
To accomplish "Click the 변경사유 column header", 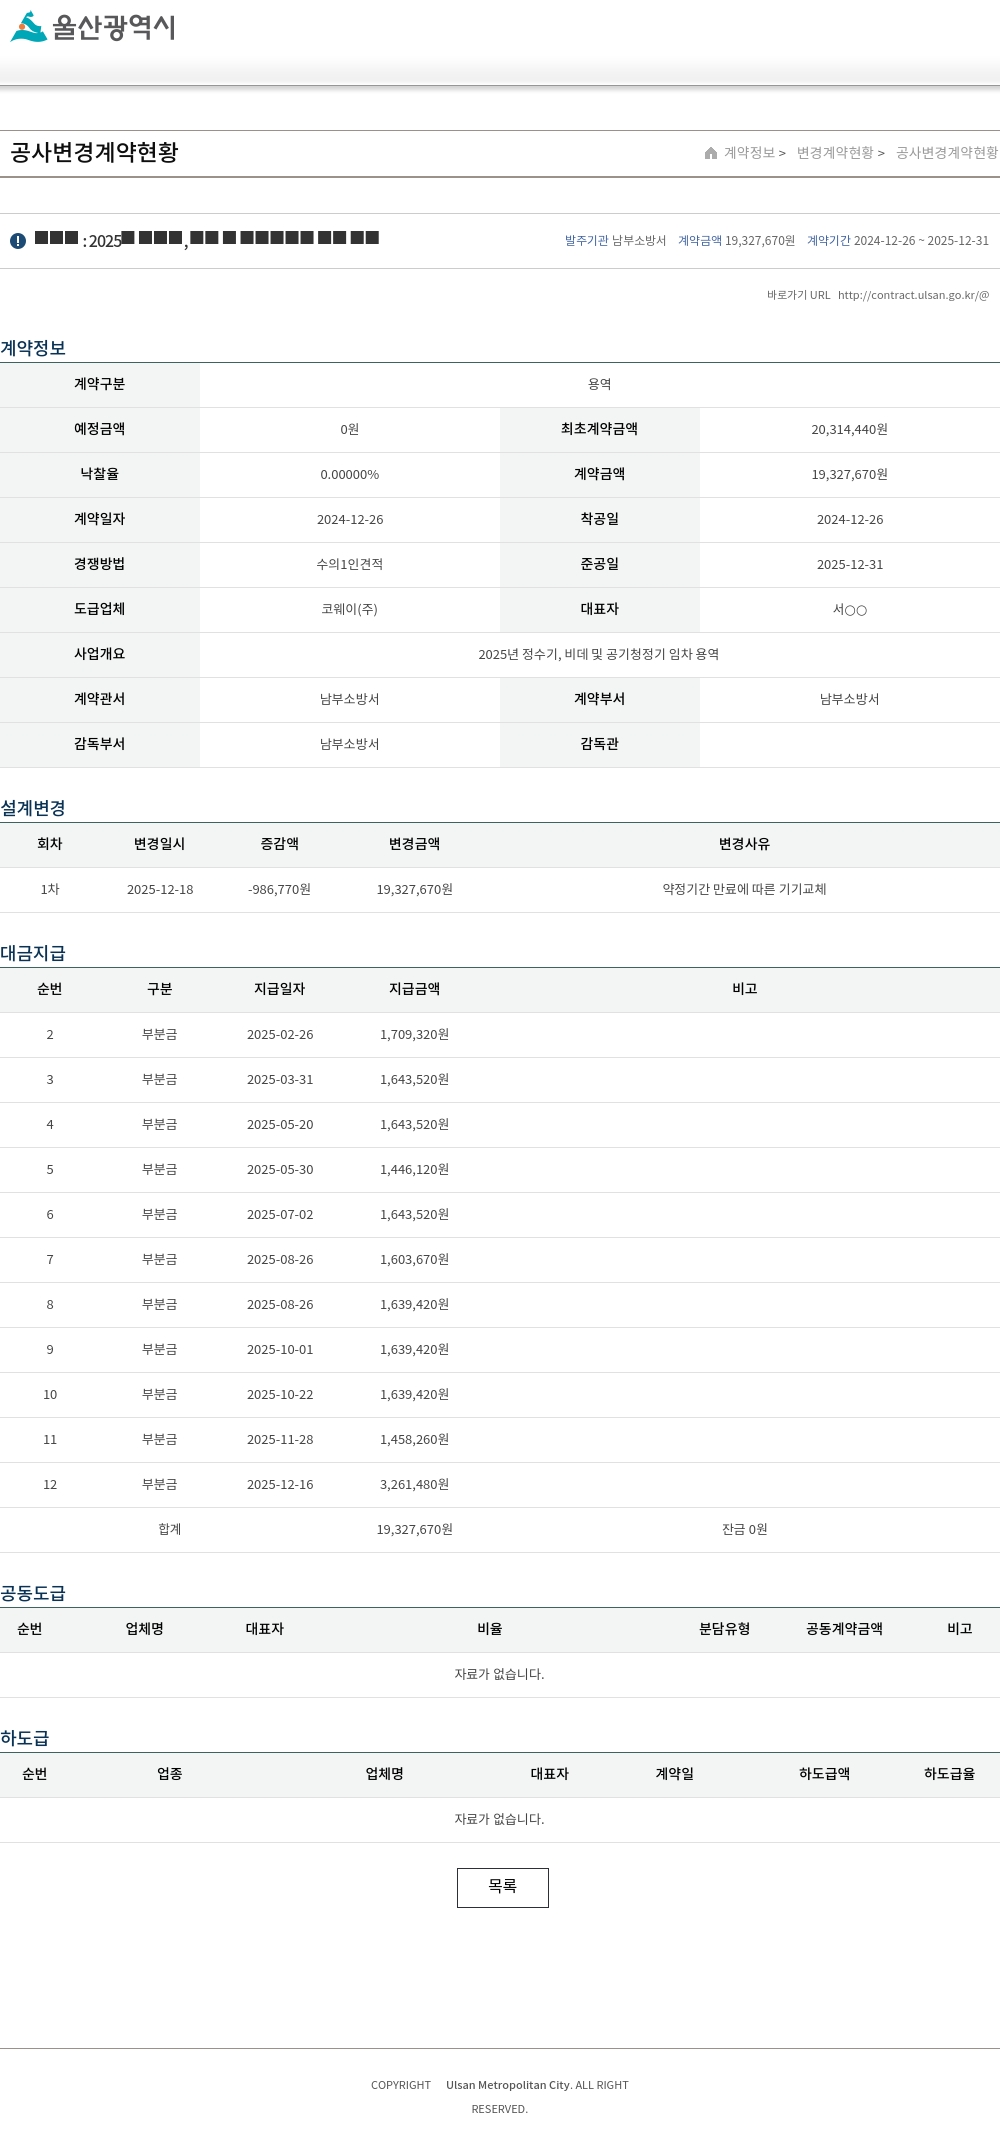I will tap(744, 844).
